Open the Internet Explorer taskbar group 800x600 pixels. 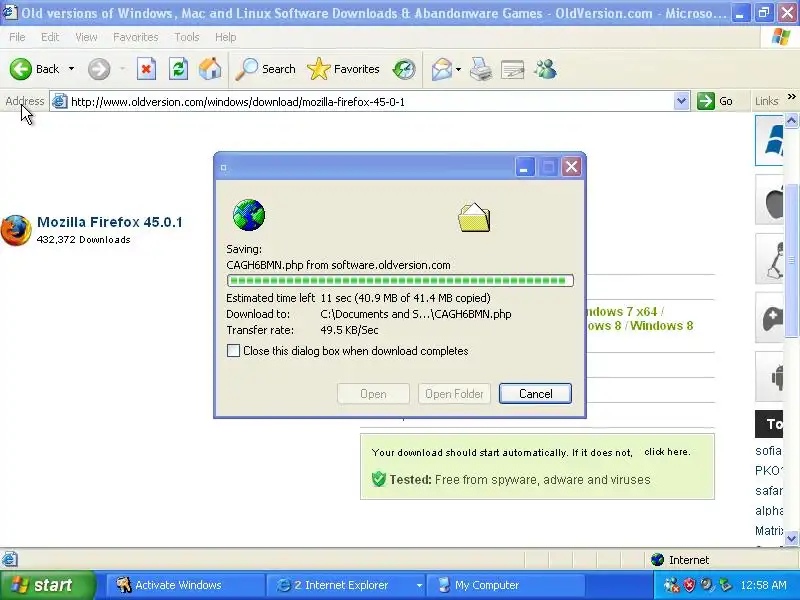coord(345,585)
